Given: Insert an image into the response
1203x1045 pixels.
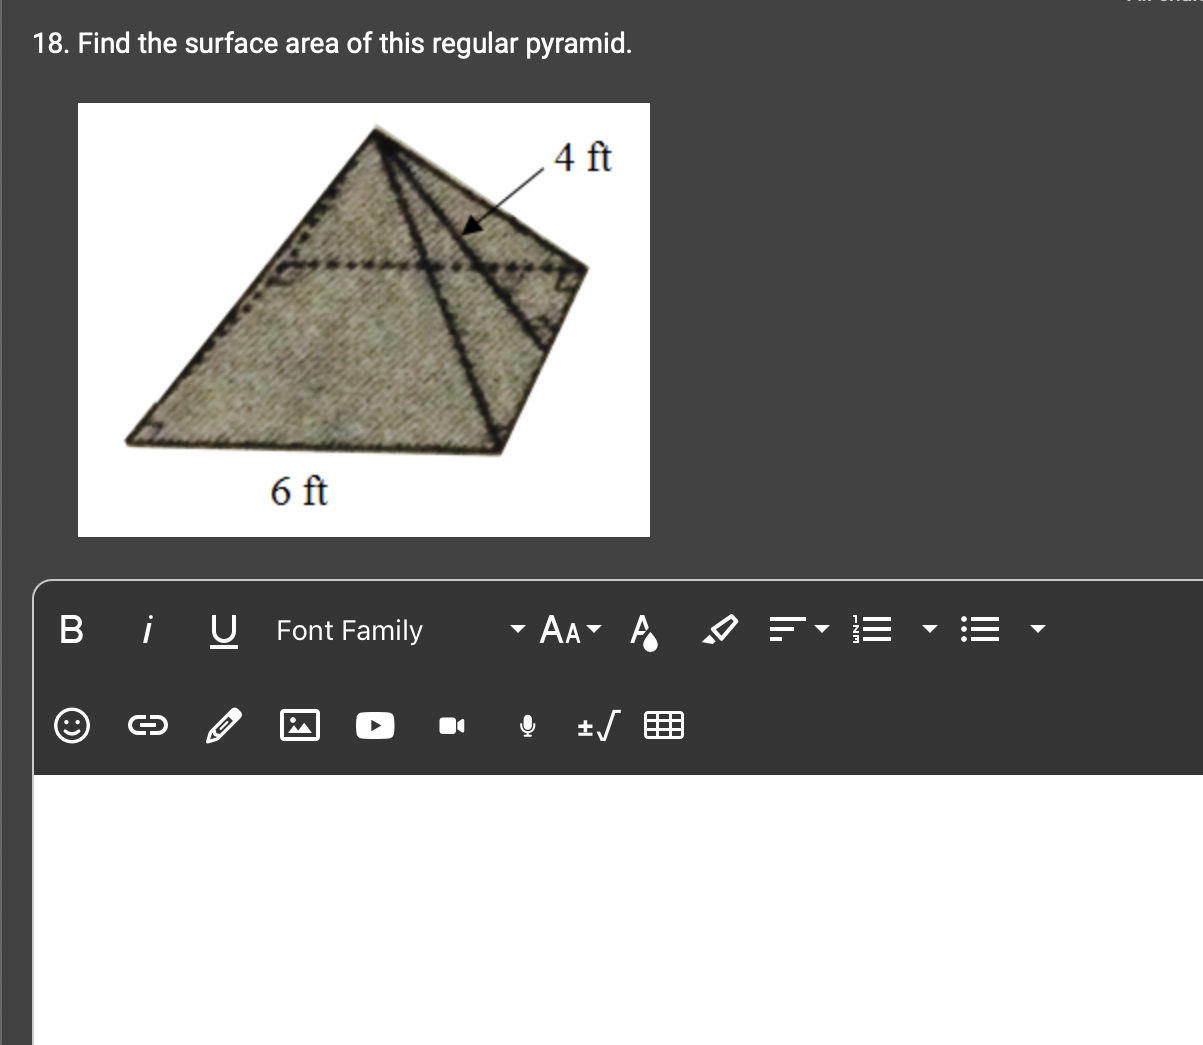Looking at the screenshot, I should point(299,726).
